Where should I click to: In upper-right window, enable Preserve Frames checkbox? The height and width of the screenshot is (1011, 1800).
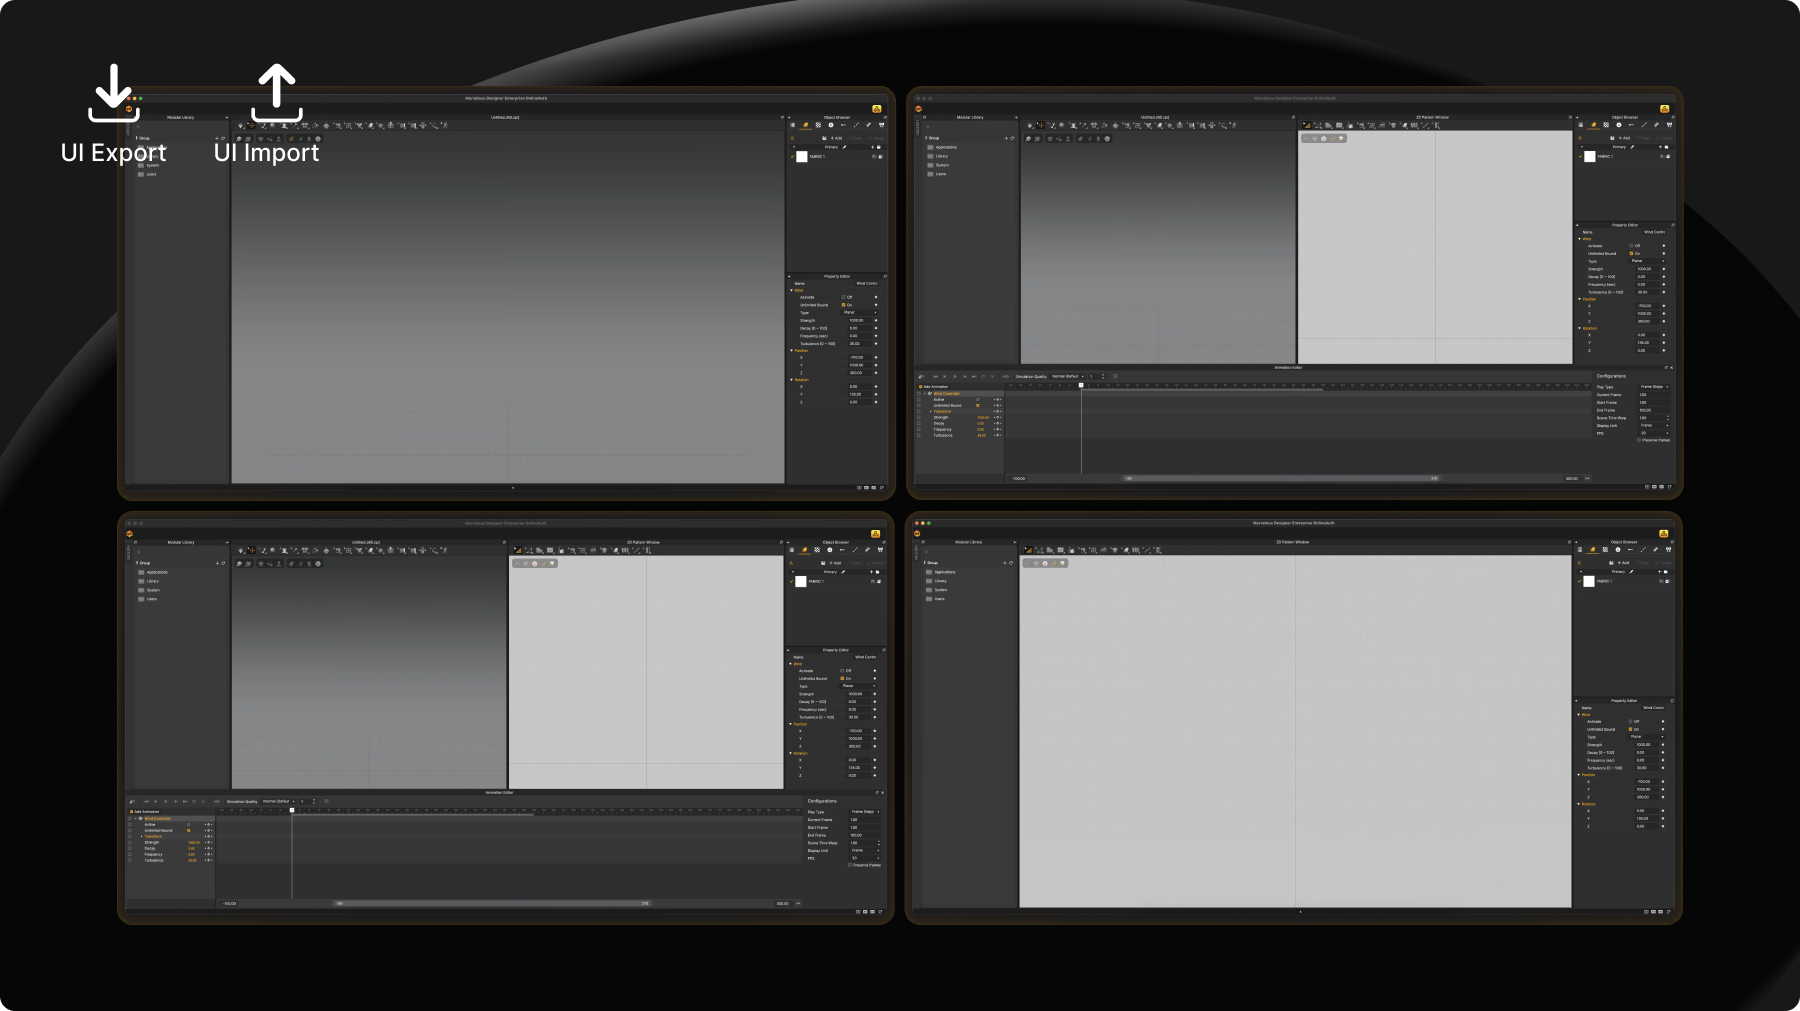point(1639,440)
